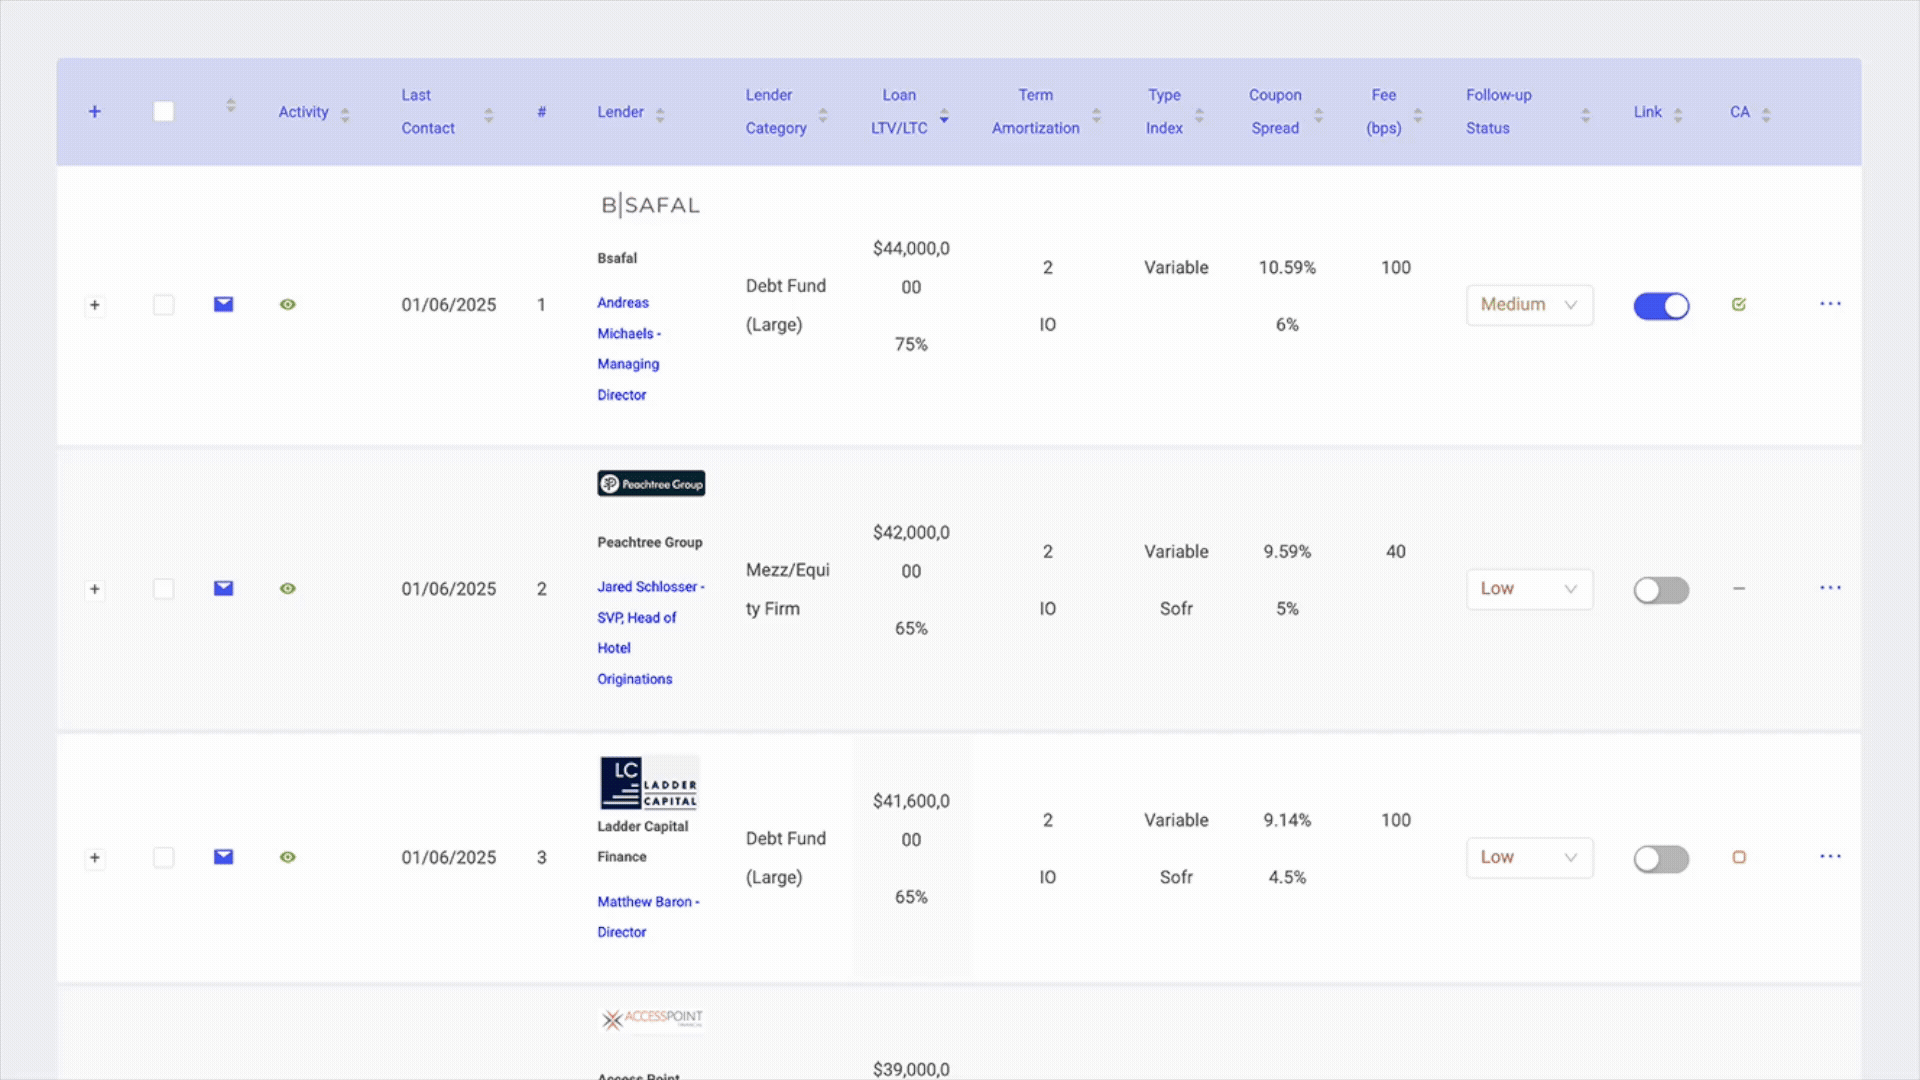1920x1080 pixels.
Task: Click envelope icon in Ladder Capital row
Action: tap(223, 857)
